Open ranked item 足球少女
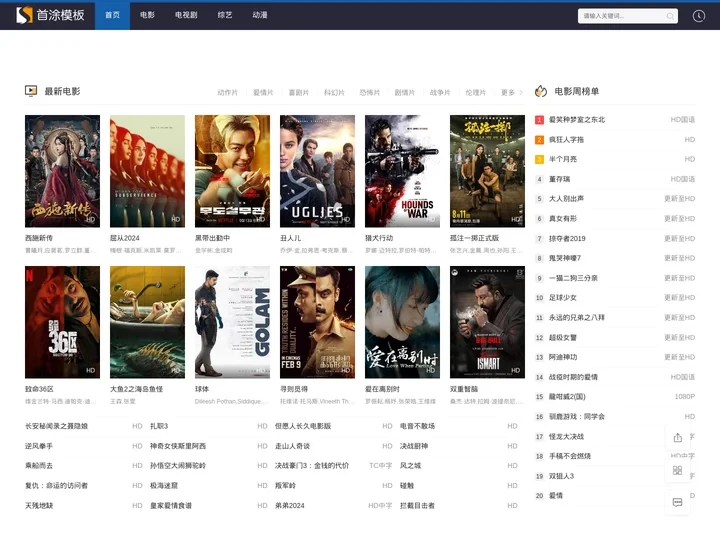Screen dimensions: 720x540 pos(563,298)
